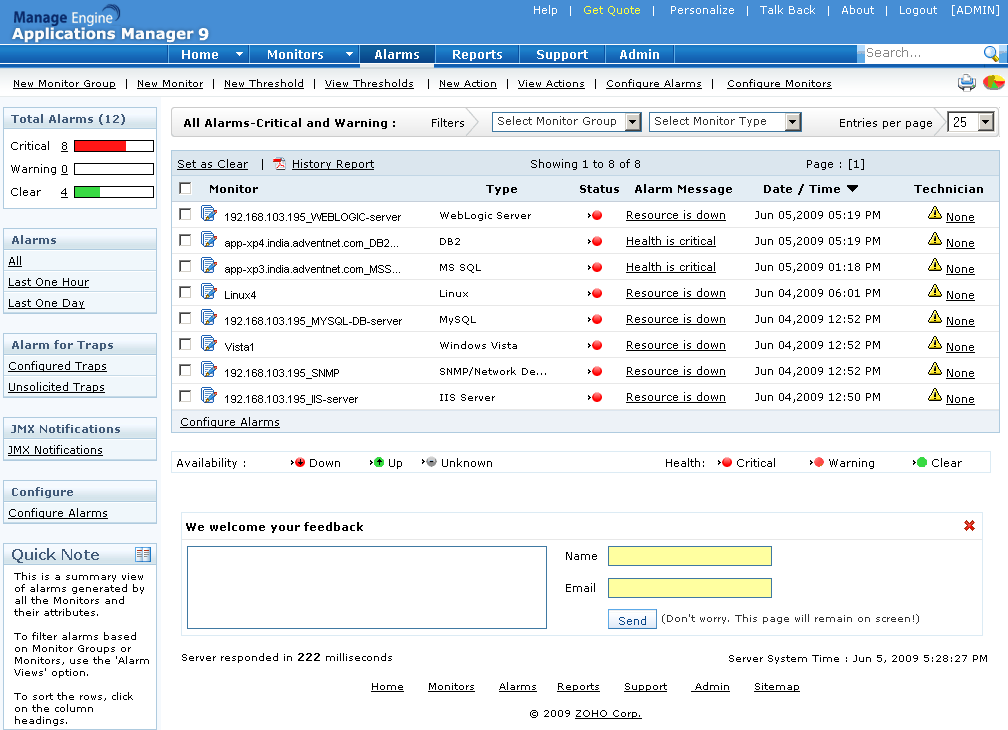This screenshot has height=730, width=1008.
Task: Open the Configured Traps link
Action: [x=57, y=366]
